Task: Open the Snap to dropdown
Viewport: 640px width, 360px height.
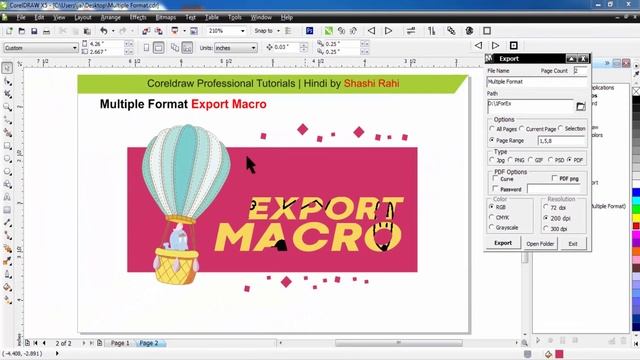Action: [278, 31]
